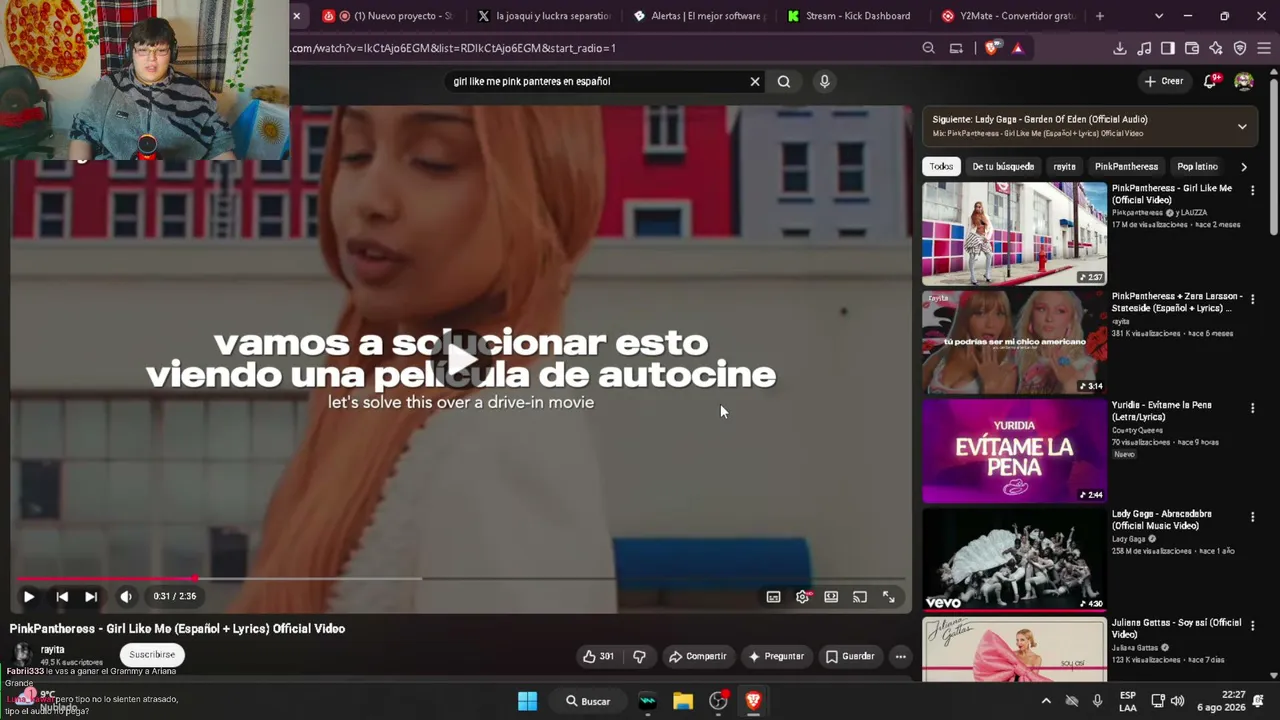Skip to the next video
1280x720 pixels.
[91, 597]
